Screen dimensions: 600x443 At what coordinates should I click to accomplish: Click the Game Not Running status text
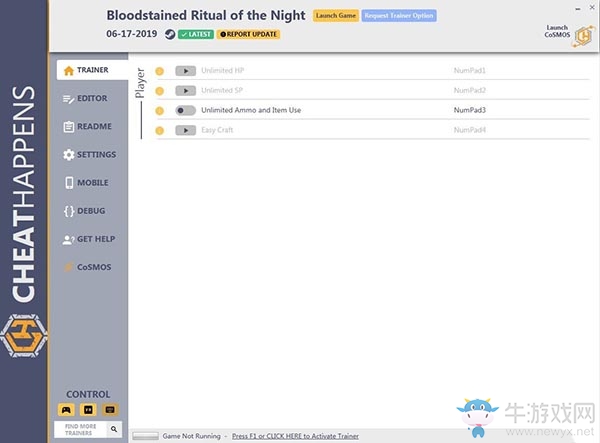tap(191, 436)
